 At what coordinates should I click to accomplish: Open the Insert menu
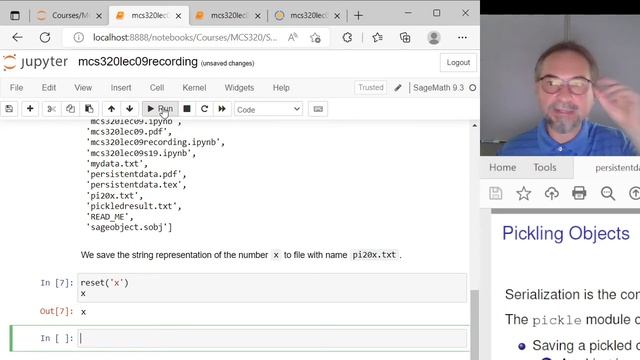click(x=121, y=88)
